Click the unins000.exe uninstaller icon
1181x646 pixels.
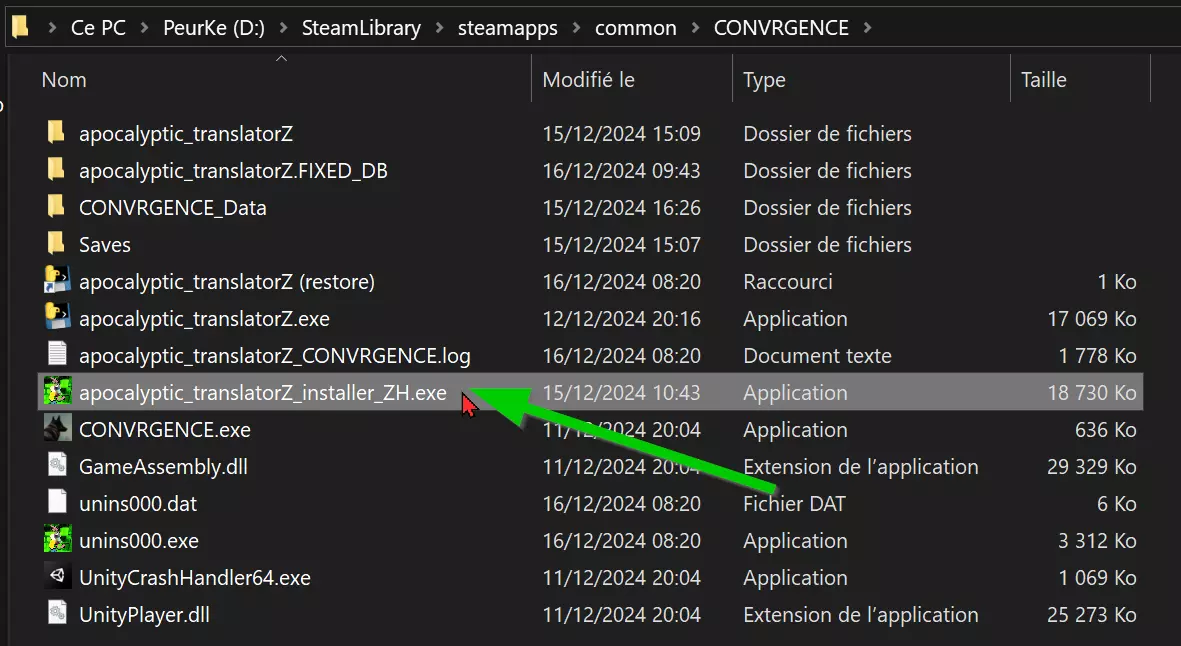(x=56, y=541)
